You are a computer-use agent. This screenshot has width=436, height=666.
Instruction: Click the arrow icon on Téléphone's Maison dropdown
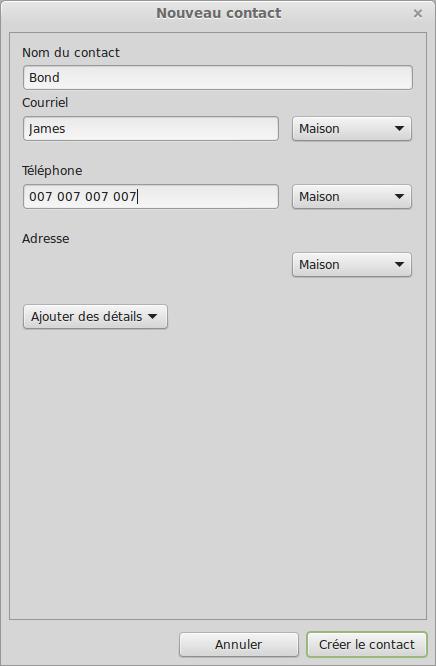[x=399, y=196]
